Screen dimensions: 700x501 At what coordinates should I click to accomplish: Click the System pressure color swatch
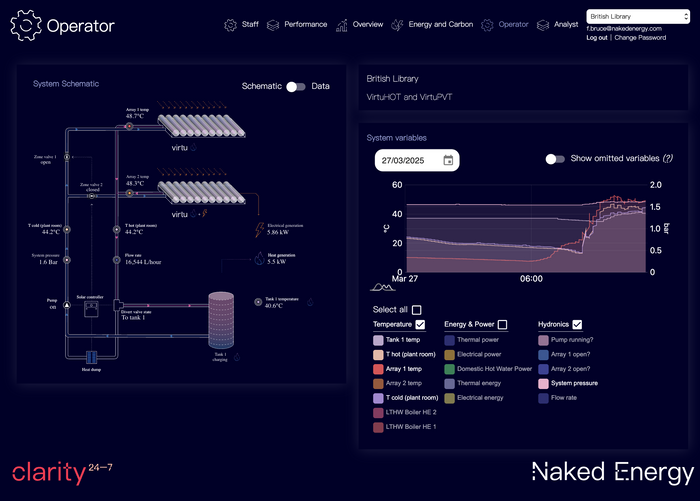click(543, 384)
